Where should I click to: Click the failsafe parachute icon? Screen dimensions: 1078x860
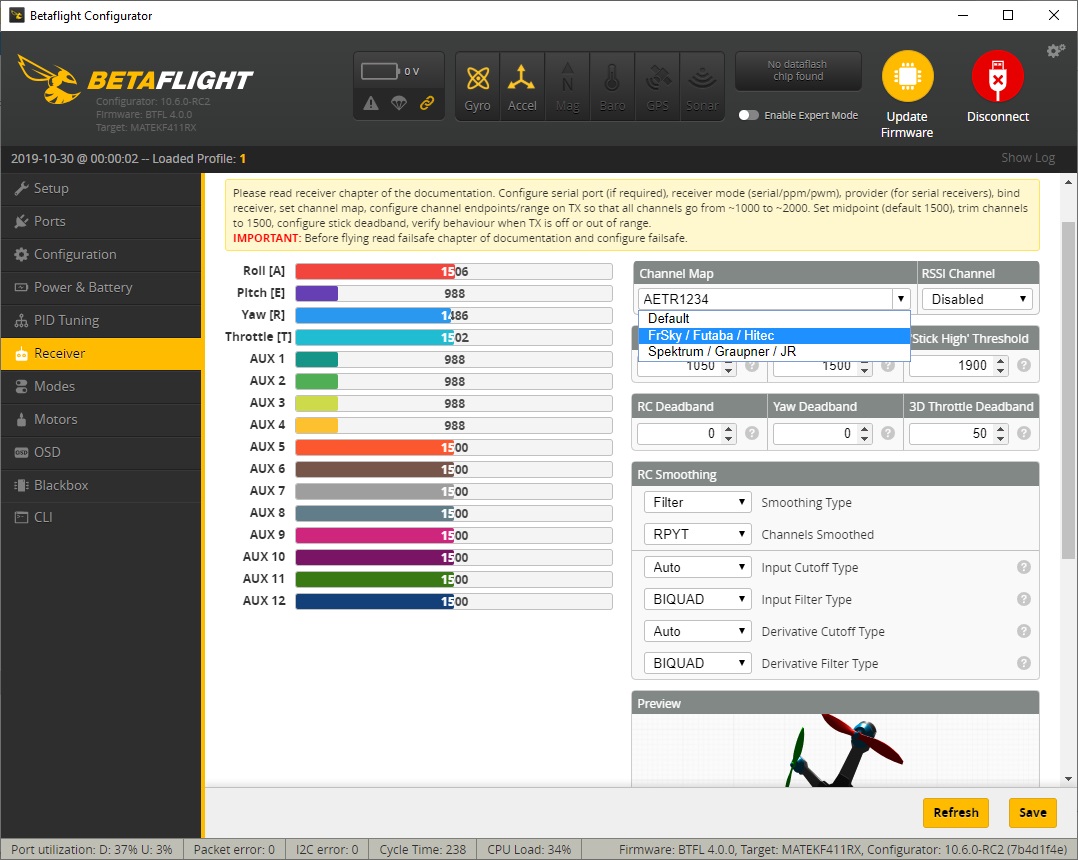399,103
